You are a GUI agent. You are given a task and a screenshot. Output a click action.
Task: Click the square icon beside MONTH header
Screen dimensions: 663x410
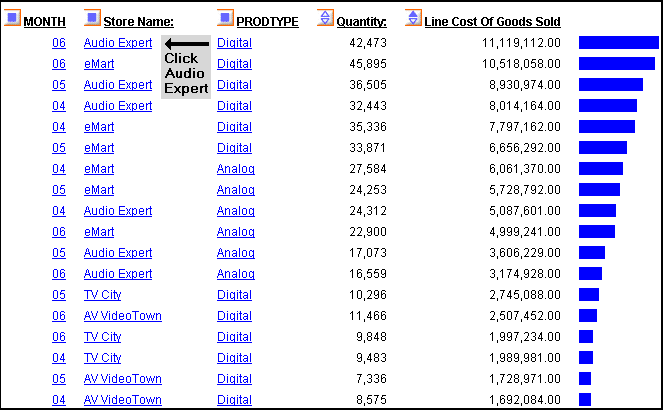12,18
